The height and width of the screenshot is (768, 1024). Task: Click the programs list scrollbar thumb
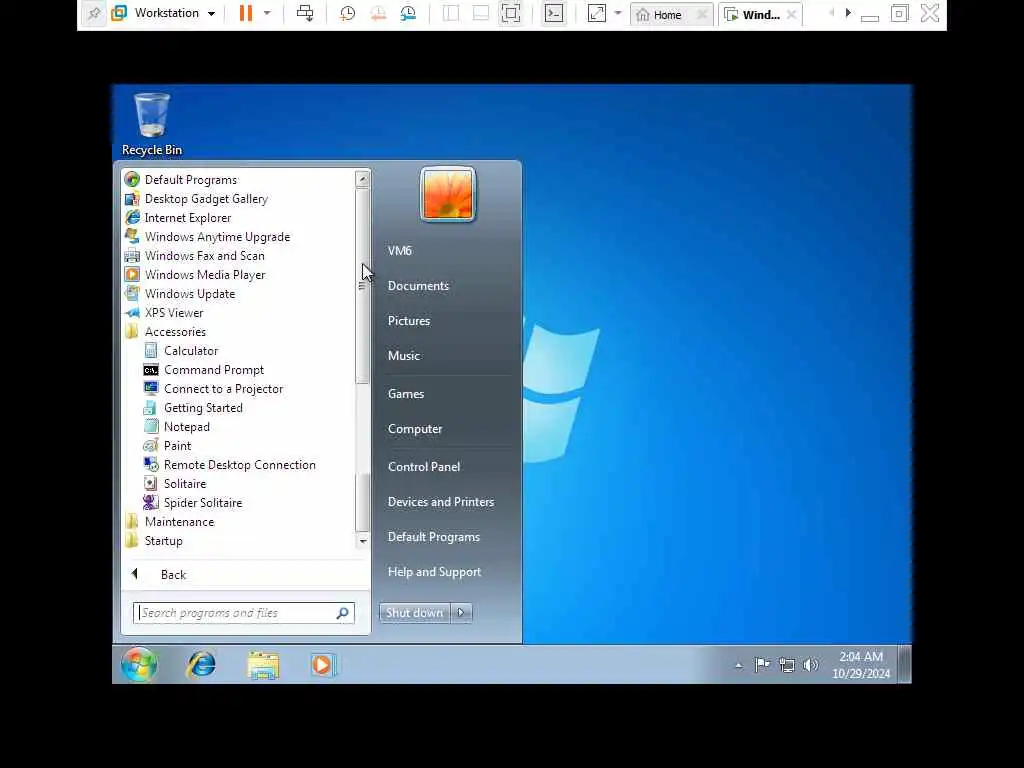362,286
